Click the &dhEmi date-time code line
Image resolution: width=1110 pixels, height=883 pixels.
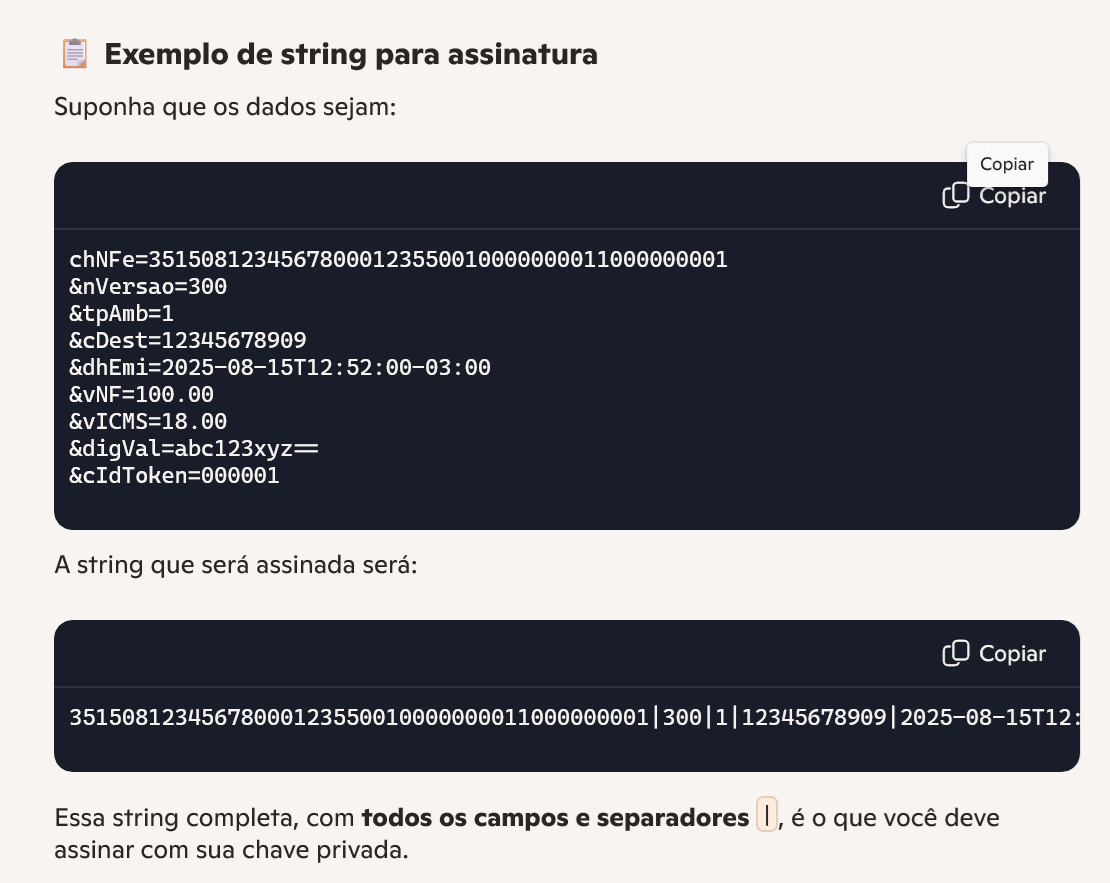tap(280, 368)
